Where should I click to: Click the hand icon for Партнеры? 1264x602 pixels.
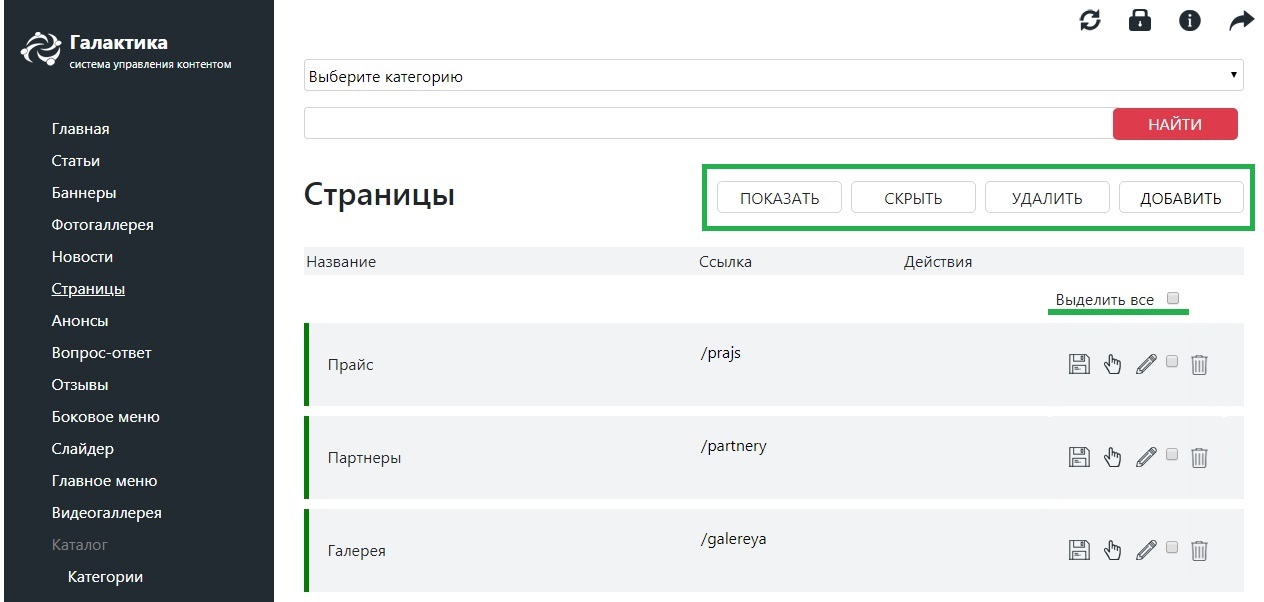[1112, 457]
